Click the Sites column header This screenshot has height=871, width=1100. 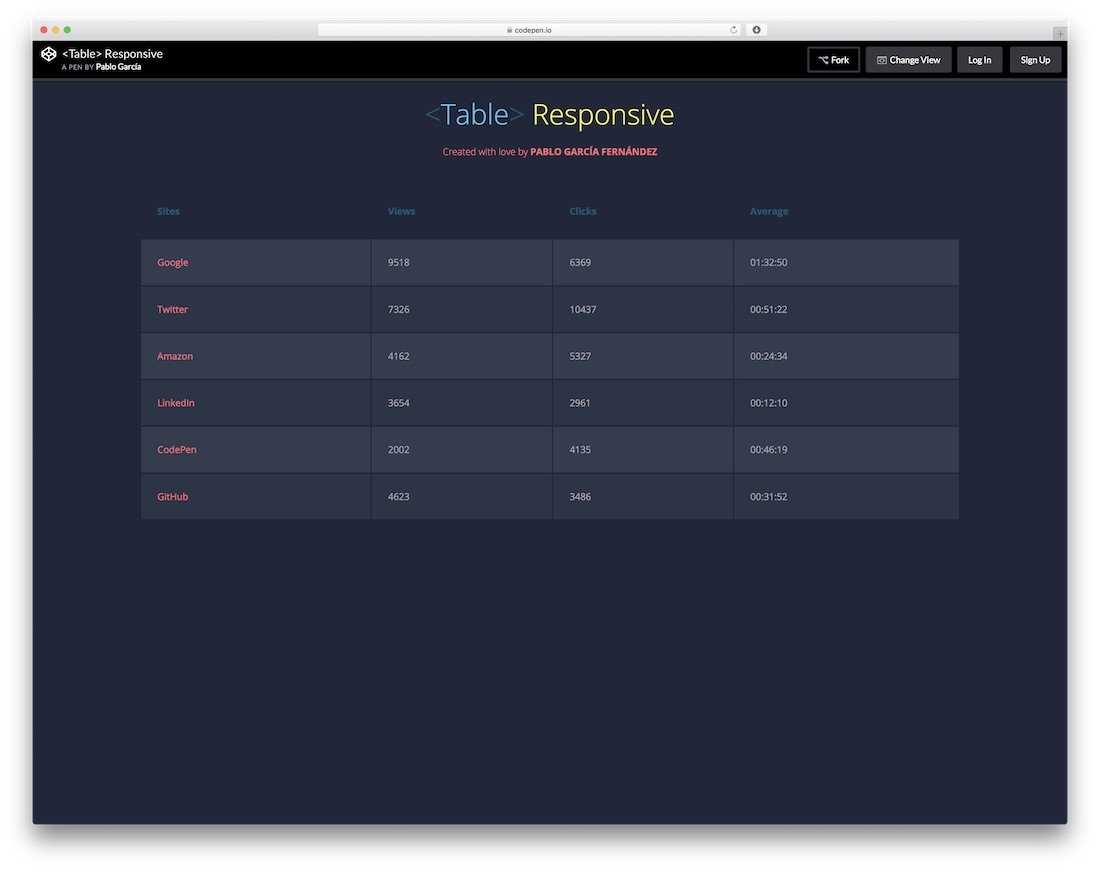pos(168,211)
